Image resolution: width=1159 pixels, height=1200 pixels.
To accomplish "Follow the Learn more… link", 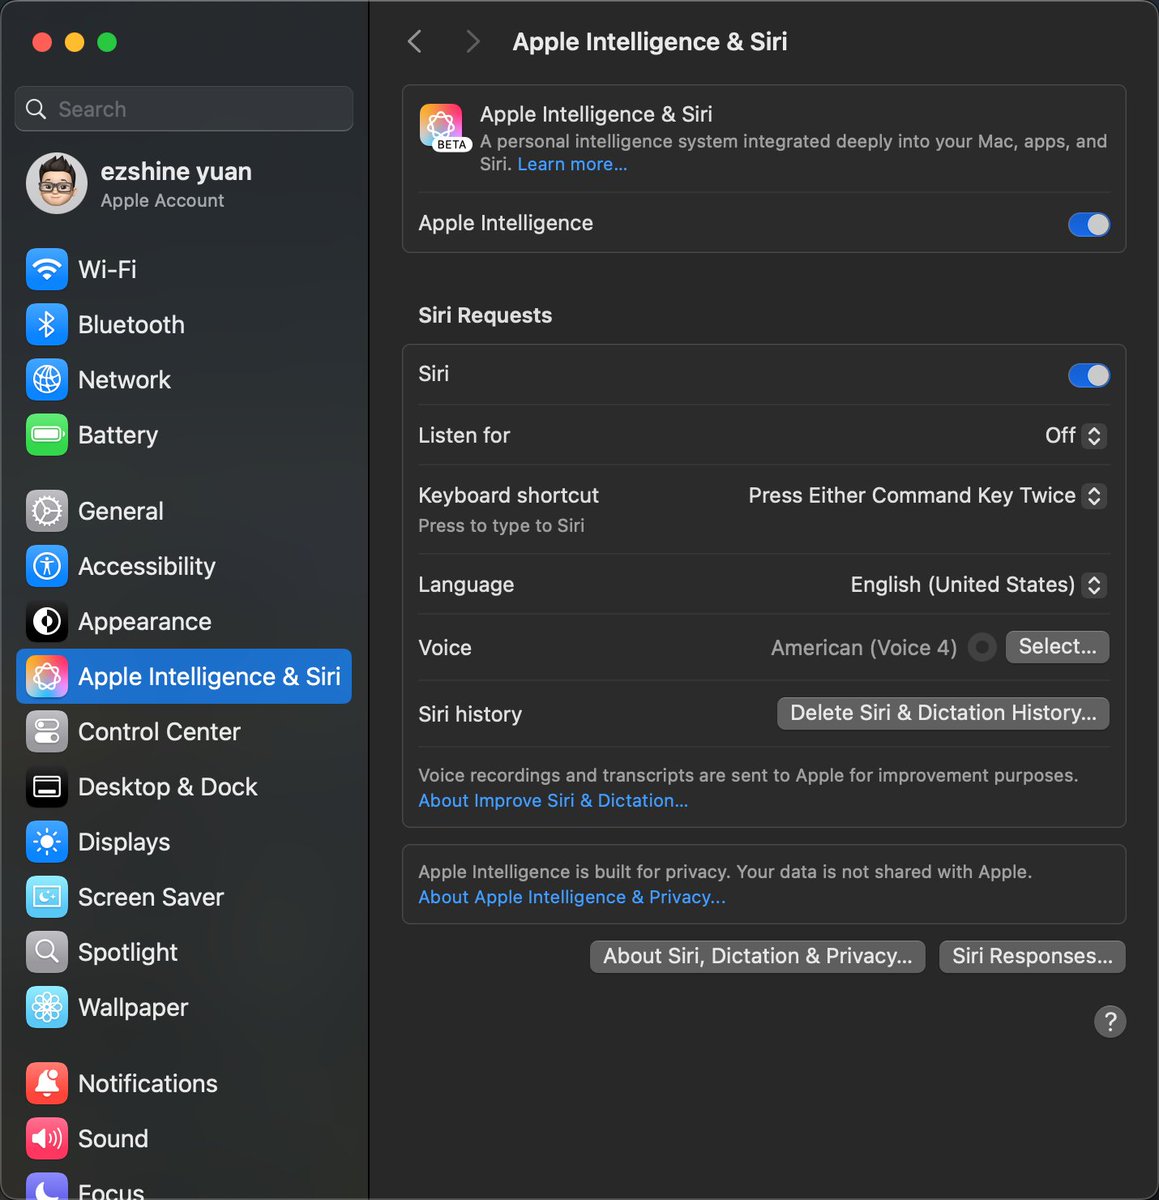I will click(x=572, y=164).
